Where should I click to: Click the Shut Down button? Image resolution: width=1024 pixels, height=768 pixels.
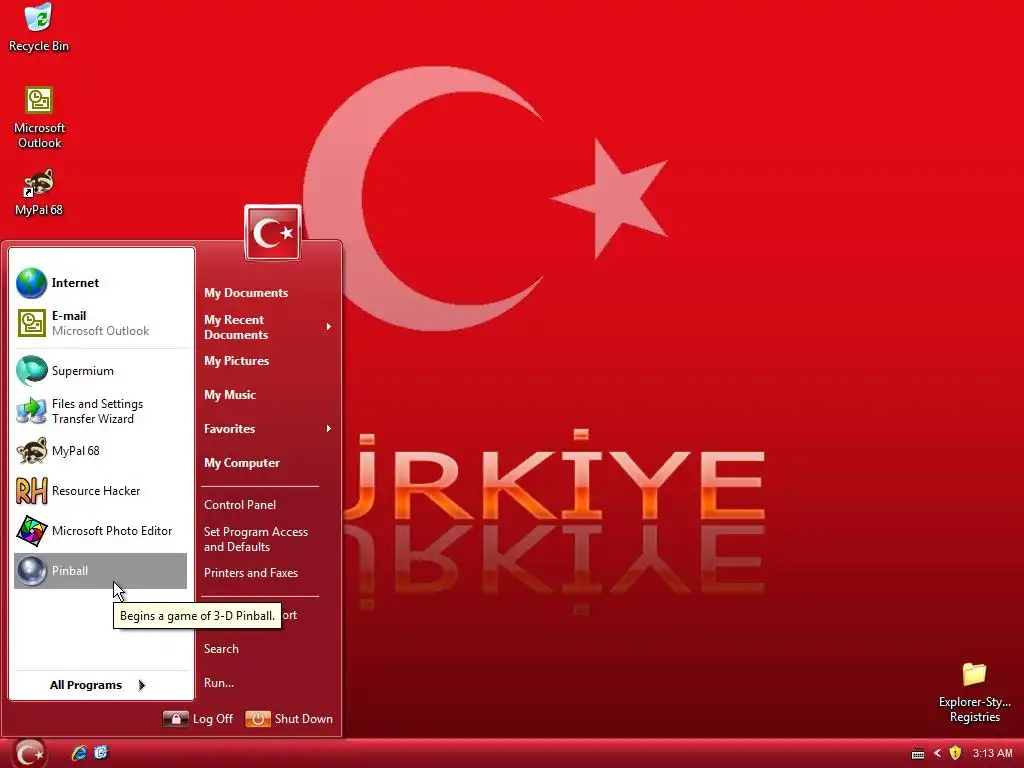coord(289,719)
